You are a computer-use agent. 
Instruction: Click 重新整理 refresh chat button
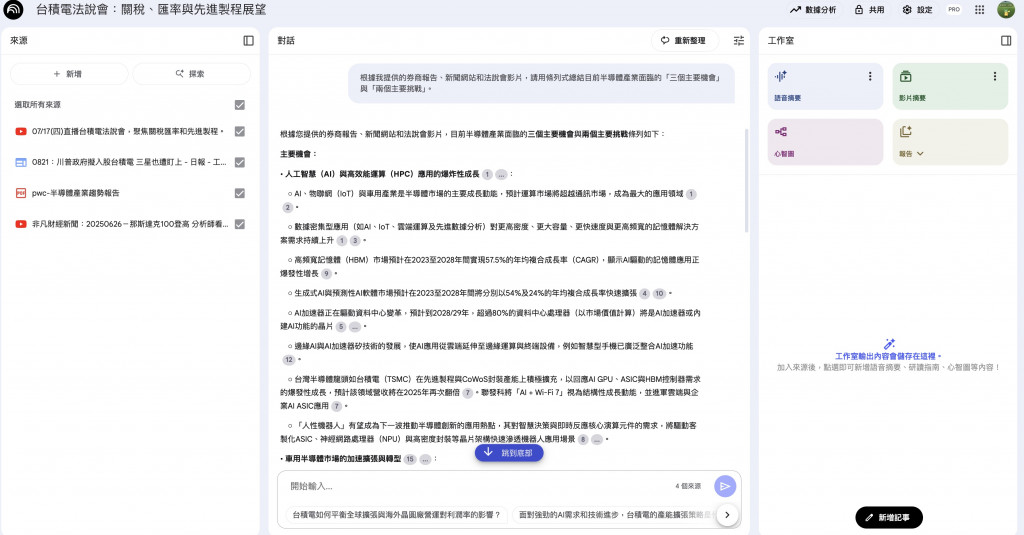pyautogui.click(x=684, y=41)
